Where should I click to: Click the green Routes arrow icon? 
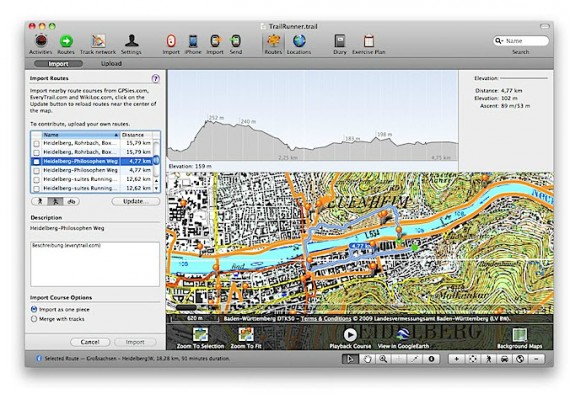pyautogui.click(x=66, y=41)
